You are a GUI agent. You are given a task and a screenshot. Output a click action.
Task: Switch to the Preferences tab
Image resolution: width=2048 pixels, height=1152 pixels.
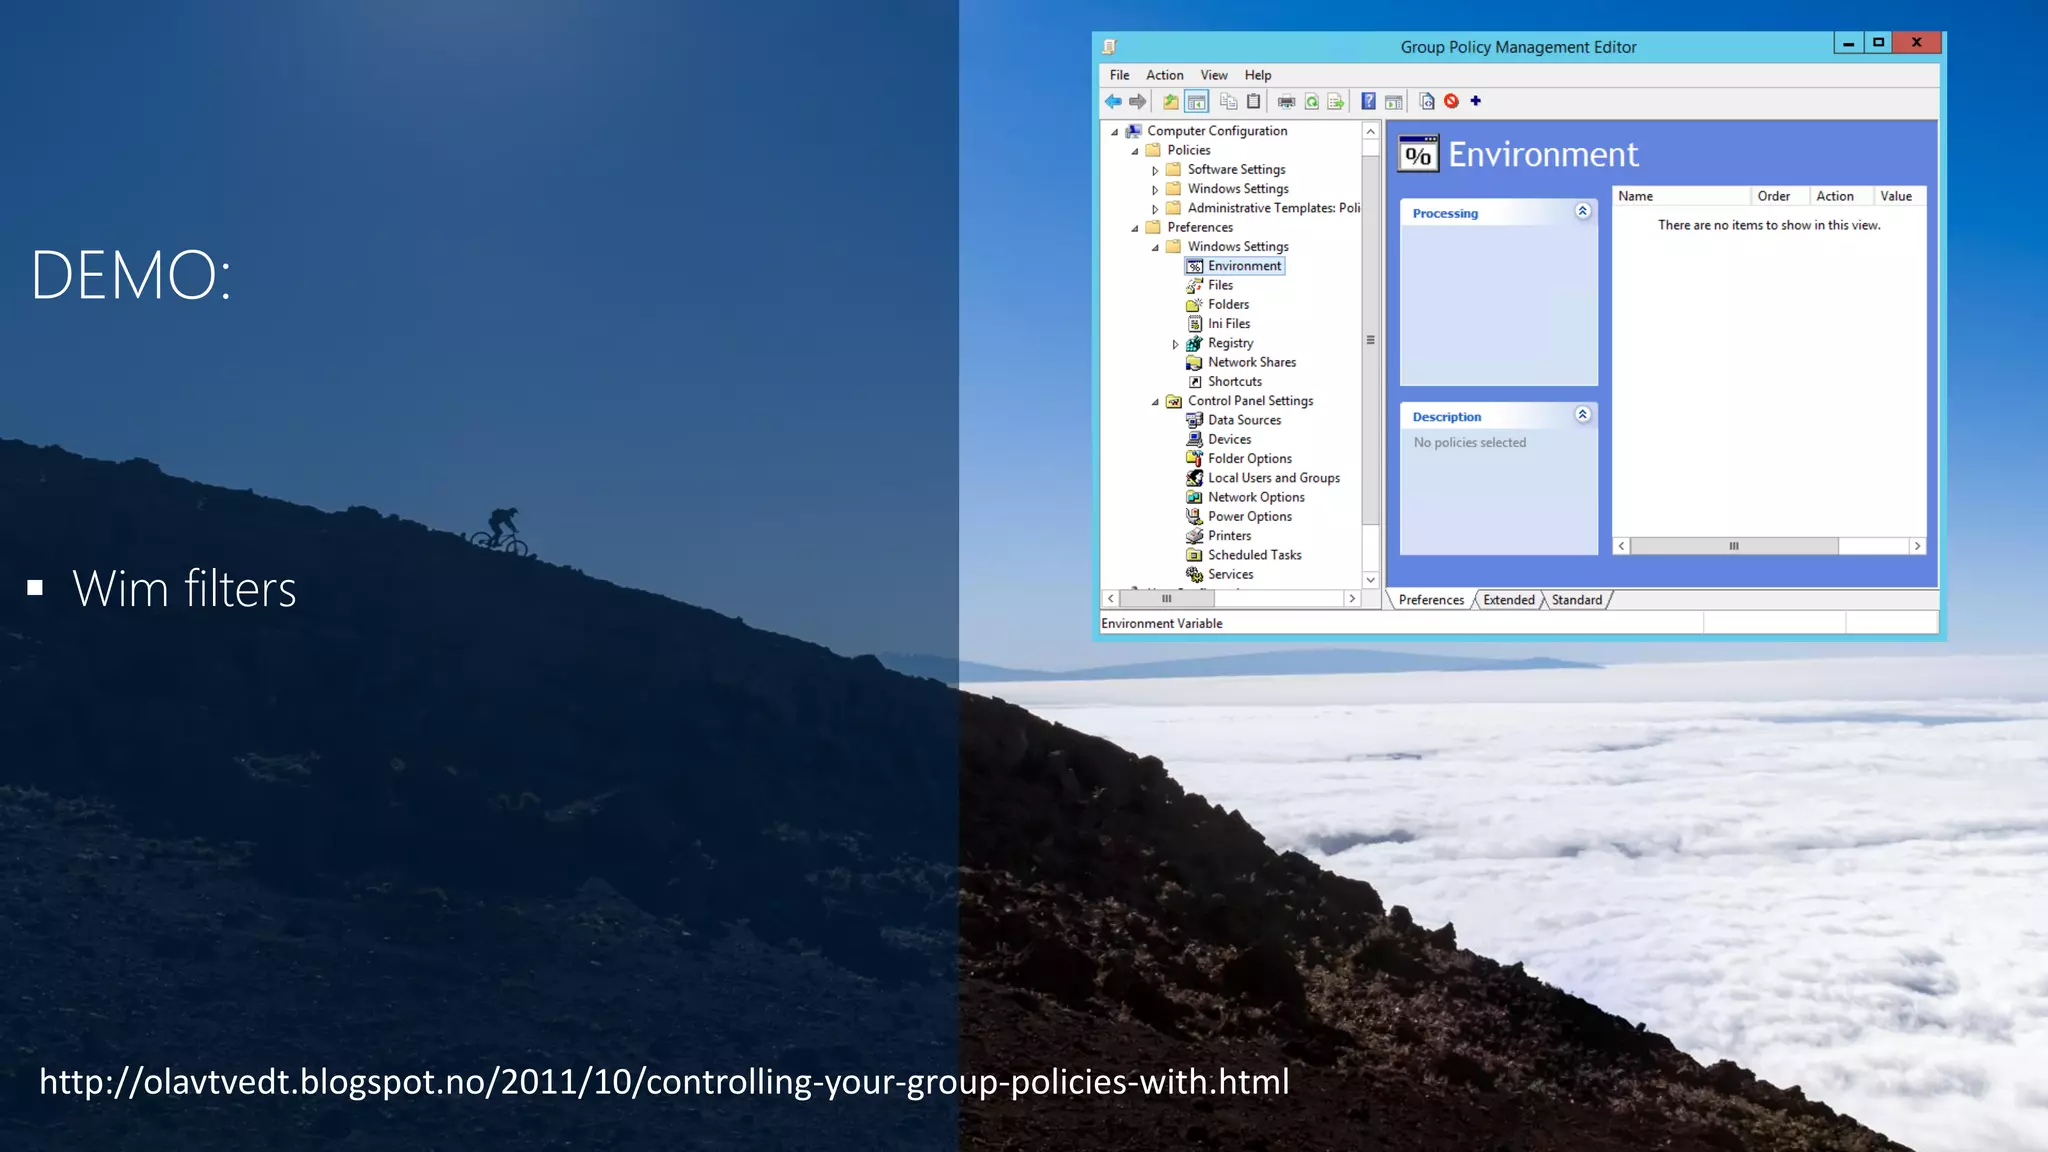[x=1431, y=600]
